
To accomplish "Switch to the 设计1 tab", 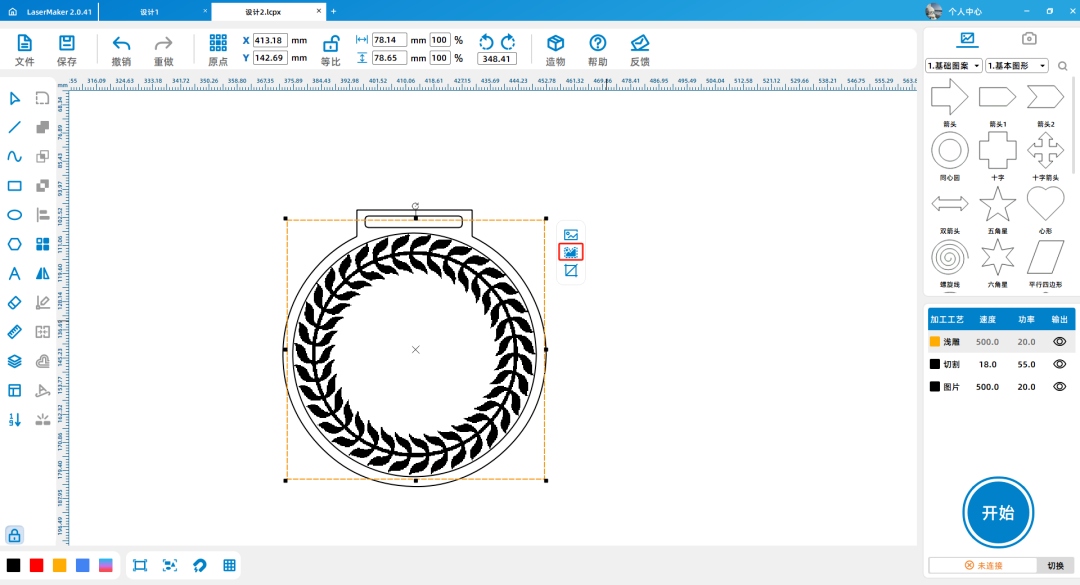I will pyautogui.click(x=150, y=11).
